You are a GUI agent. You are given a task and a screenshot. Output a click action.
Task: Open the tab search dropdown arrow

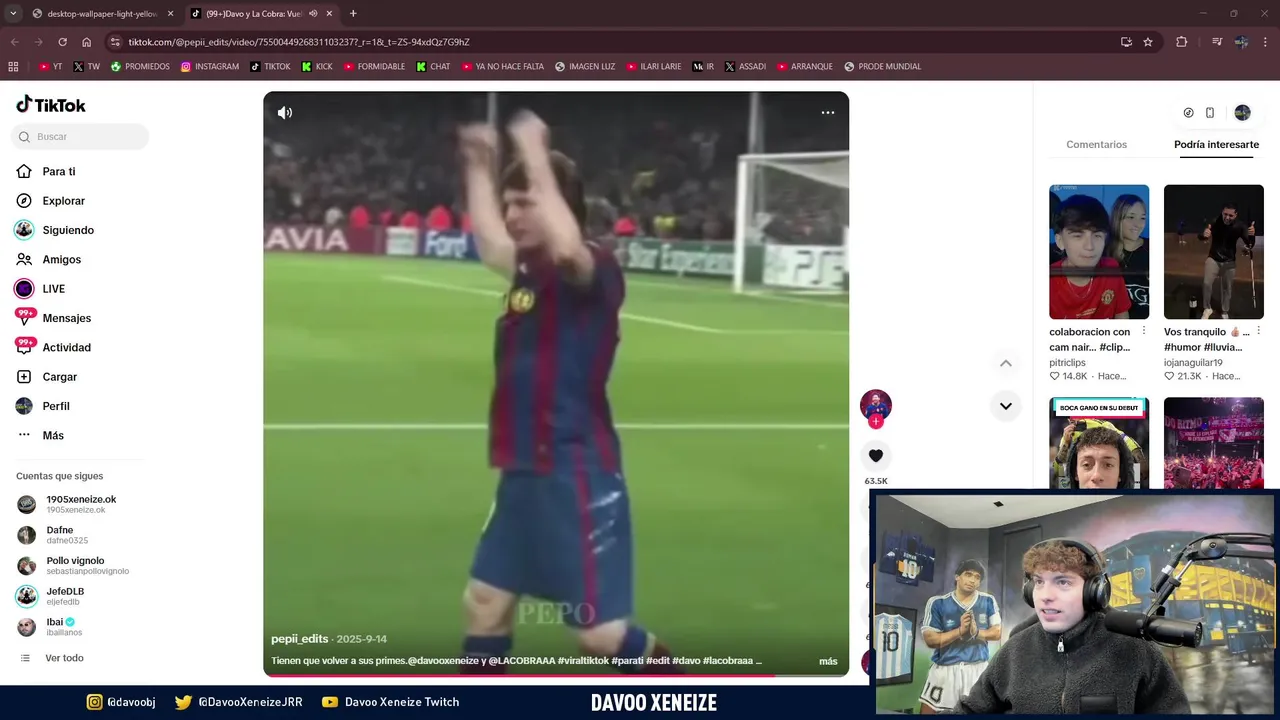13,14
